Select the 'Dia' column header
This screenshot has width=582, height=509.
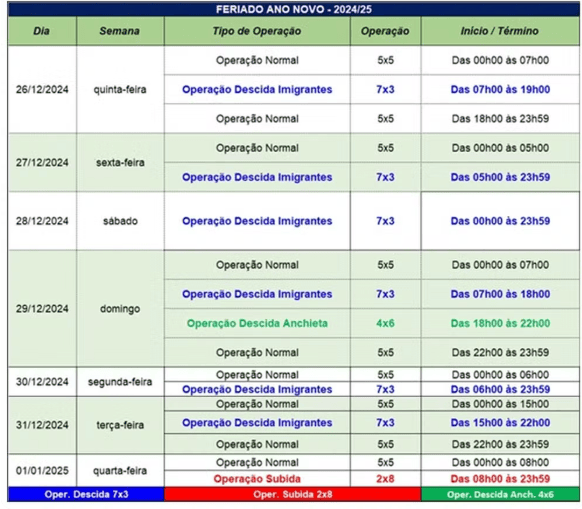pos(42,31)
